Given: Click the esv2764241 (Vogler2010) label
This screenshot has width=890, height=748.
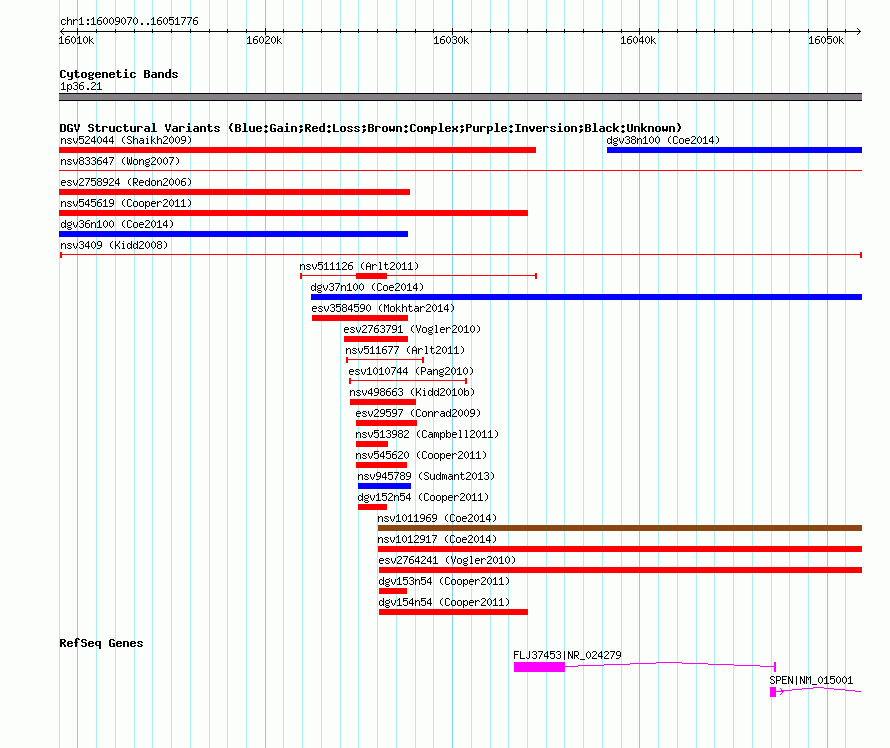Looking at the screenshot, I should 447,560.
